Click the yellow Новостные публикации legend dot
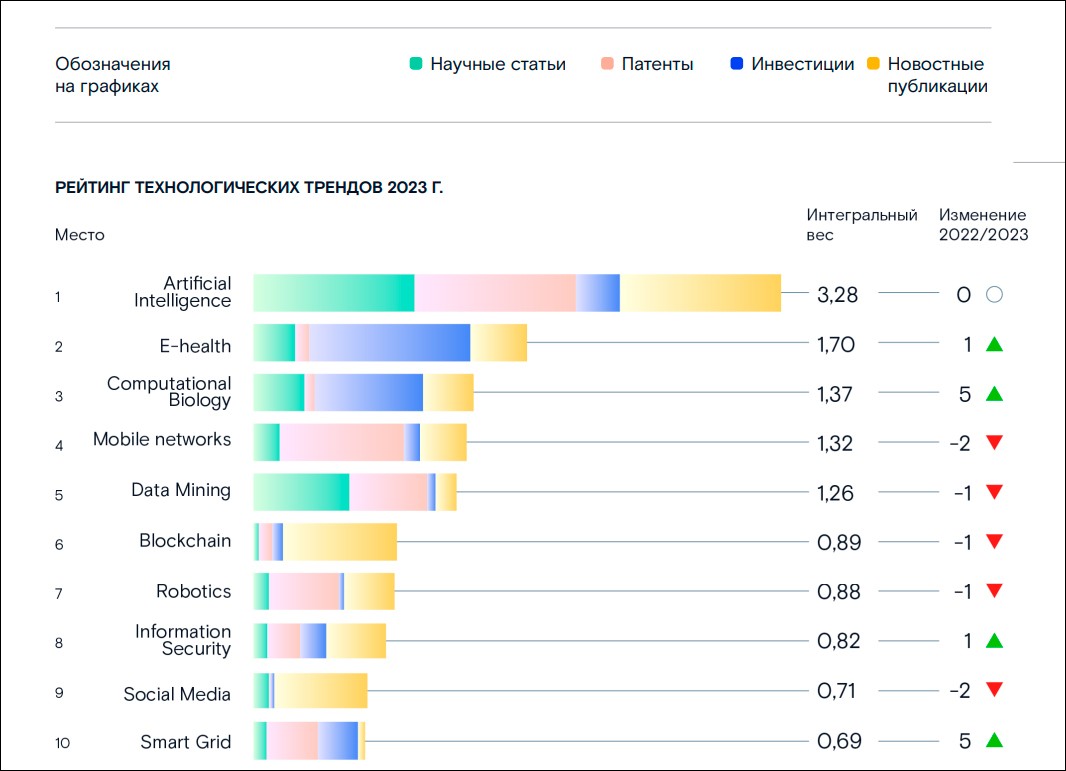Image resolution: width=1066 pixels, height=771 pixels. point(874,64)
